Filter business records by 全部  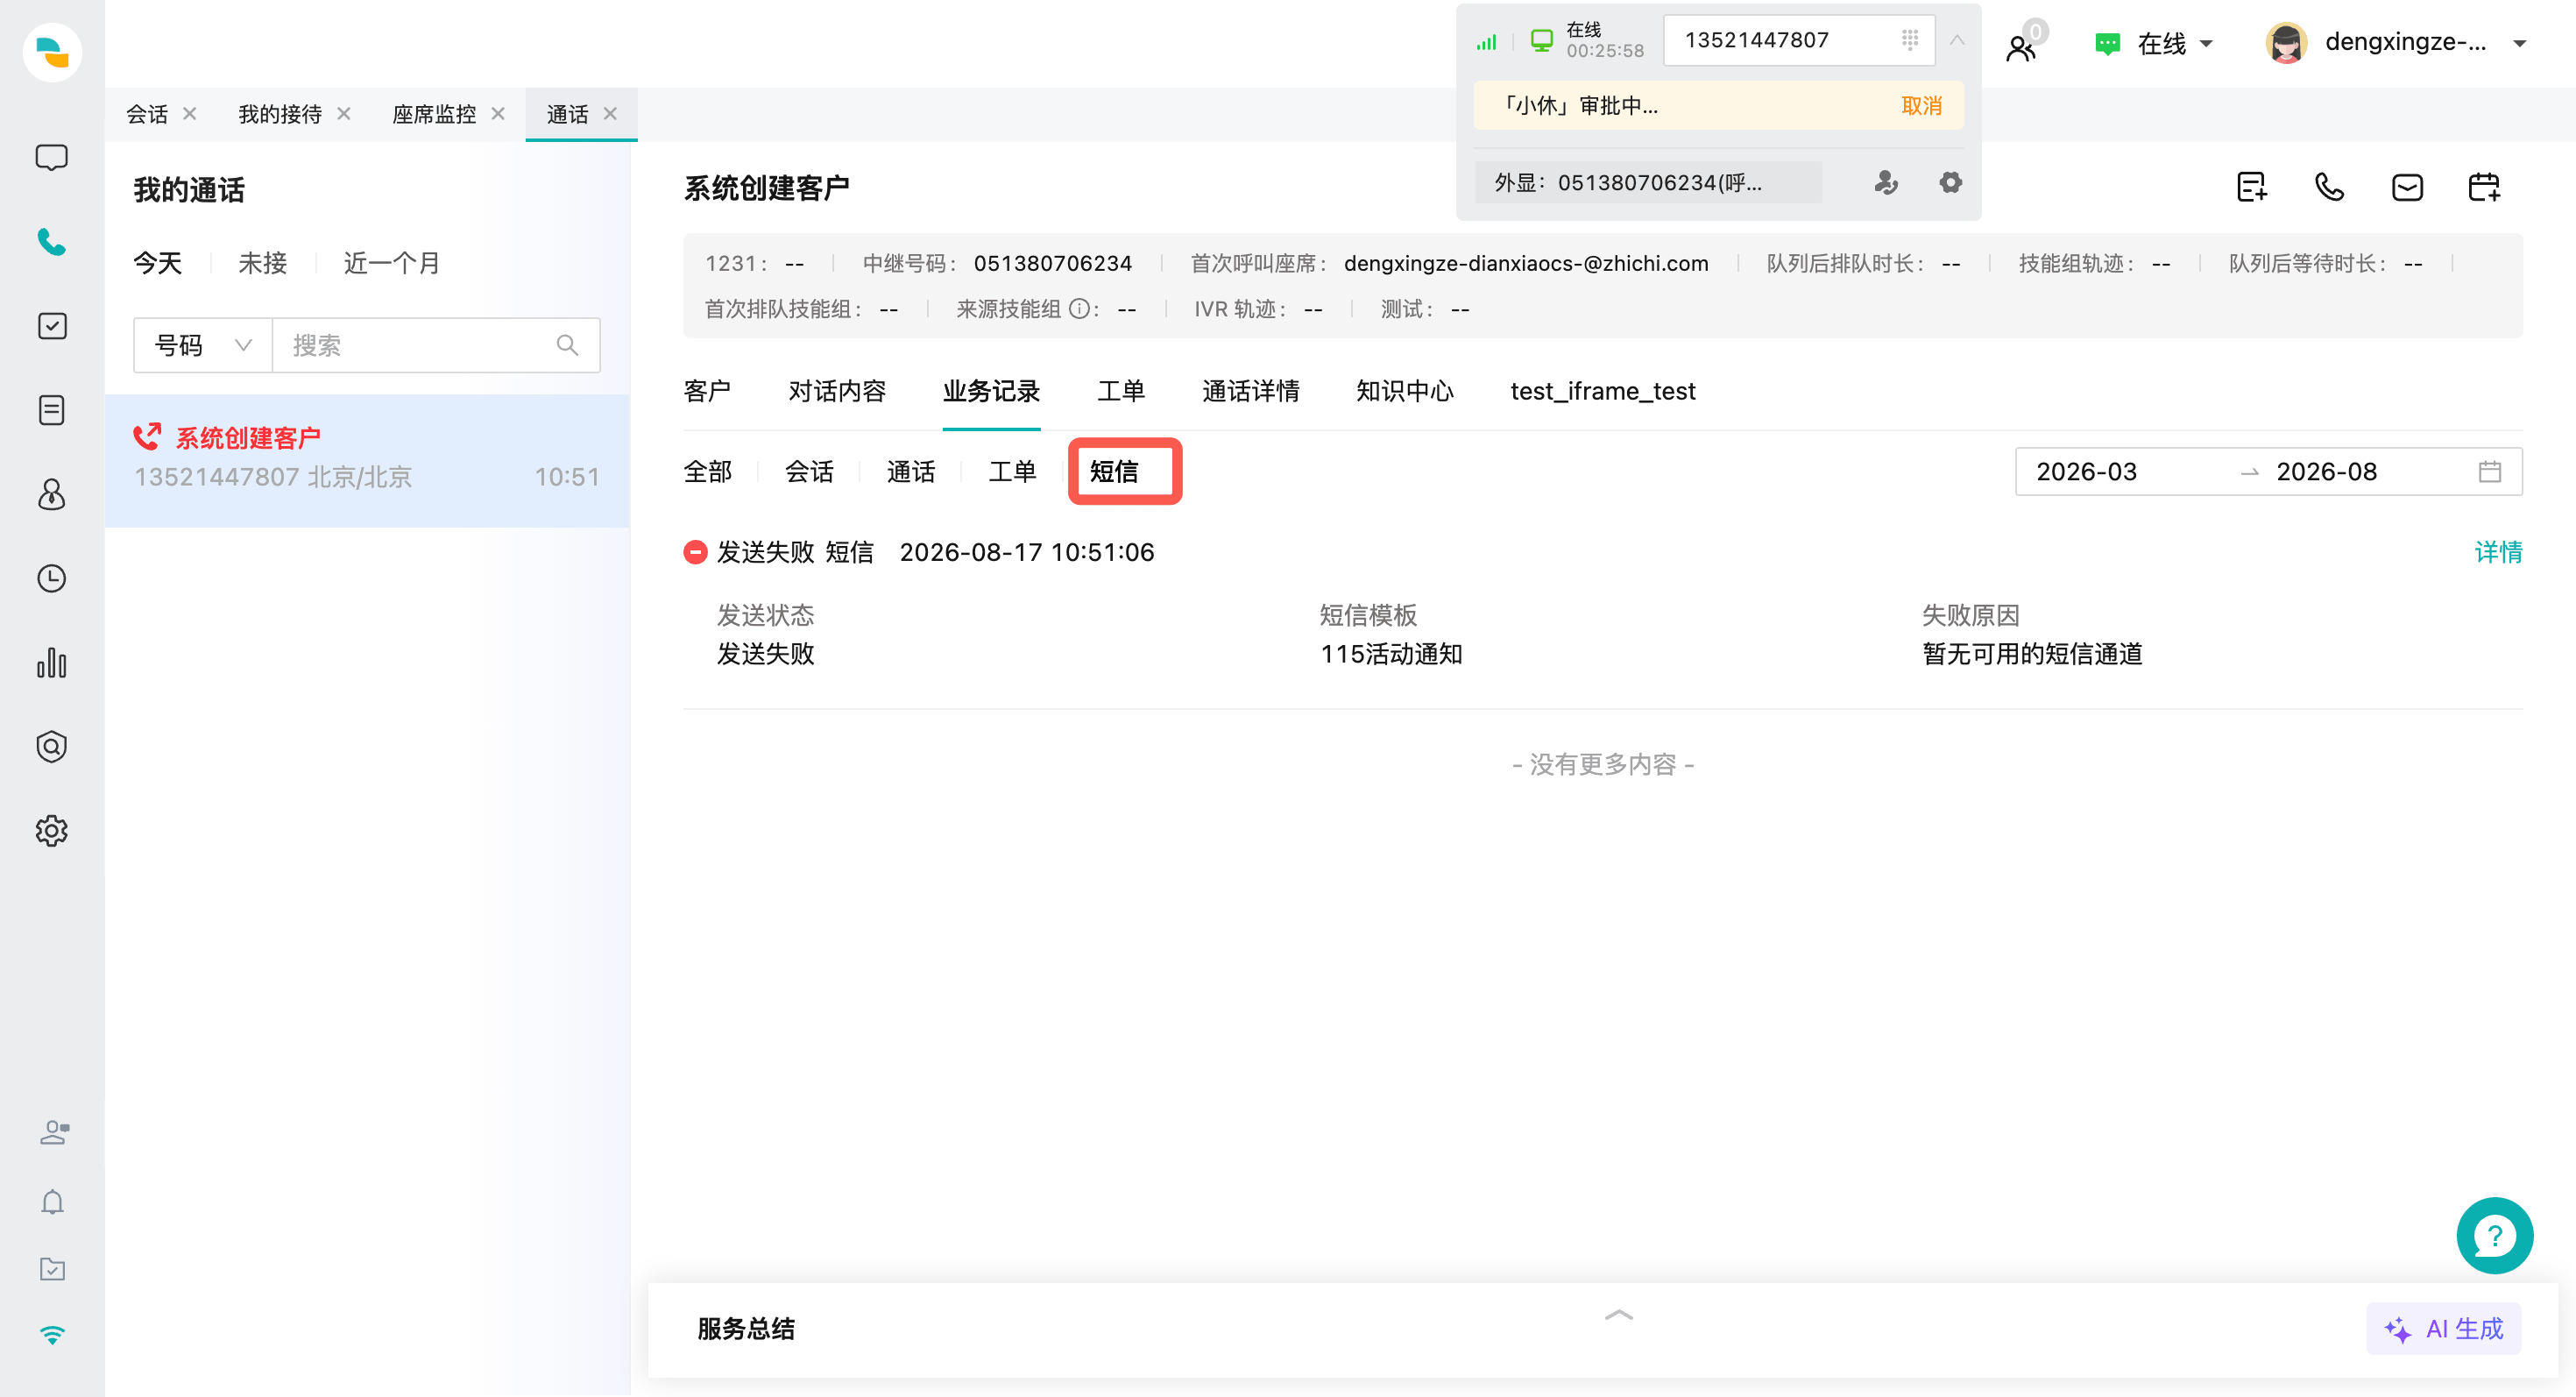(707, 471)
